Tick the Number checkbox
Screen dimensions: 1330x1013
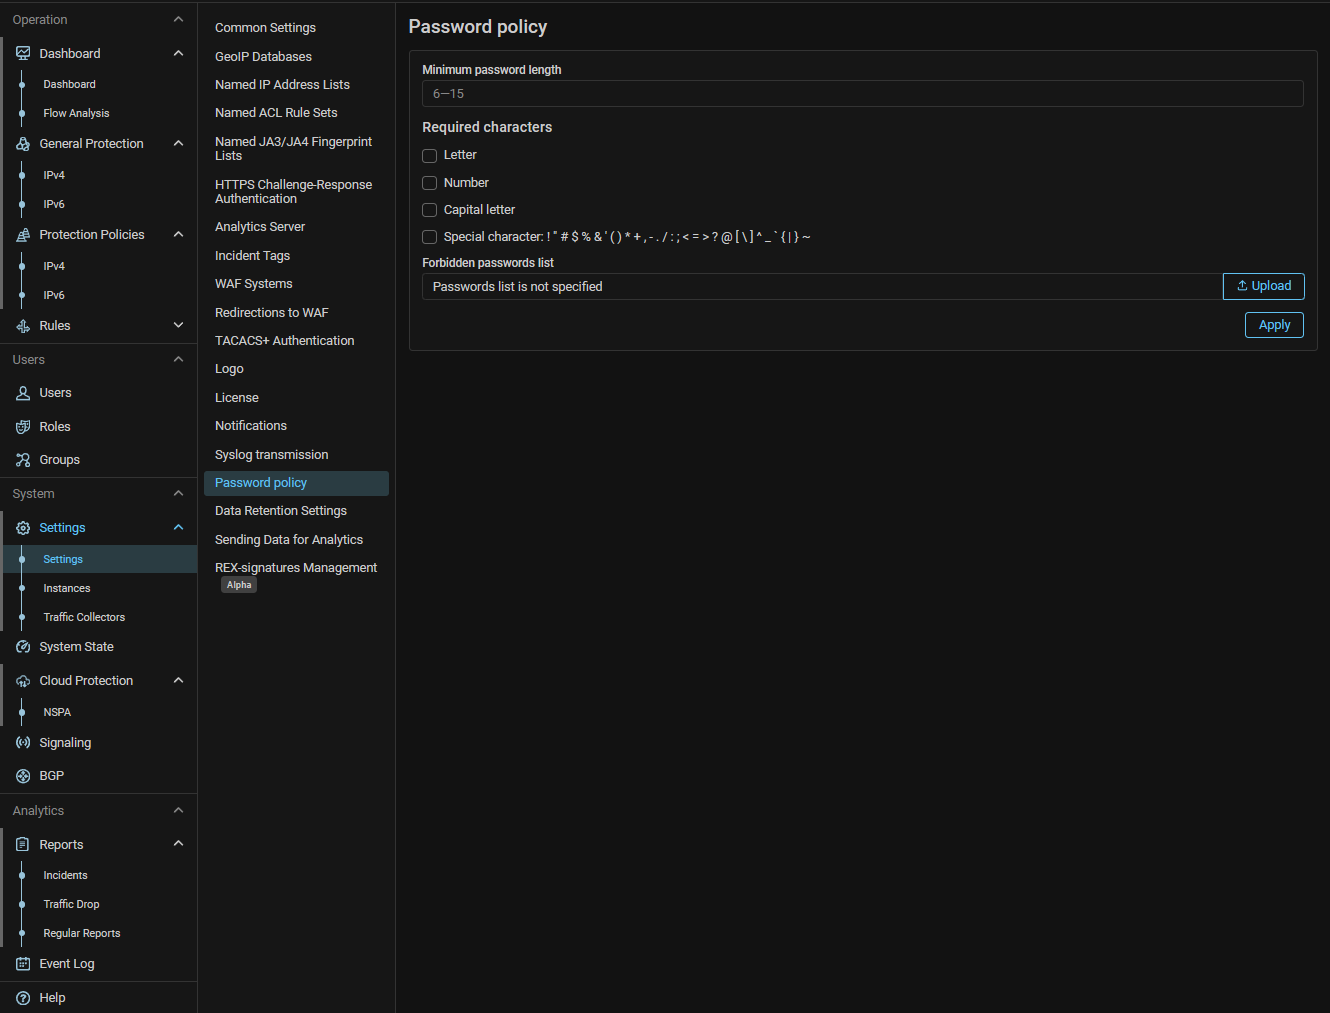tap(430, 183)
